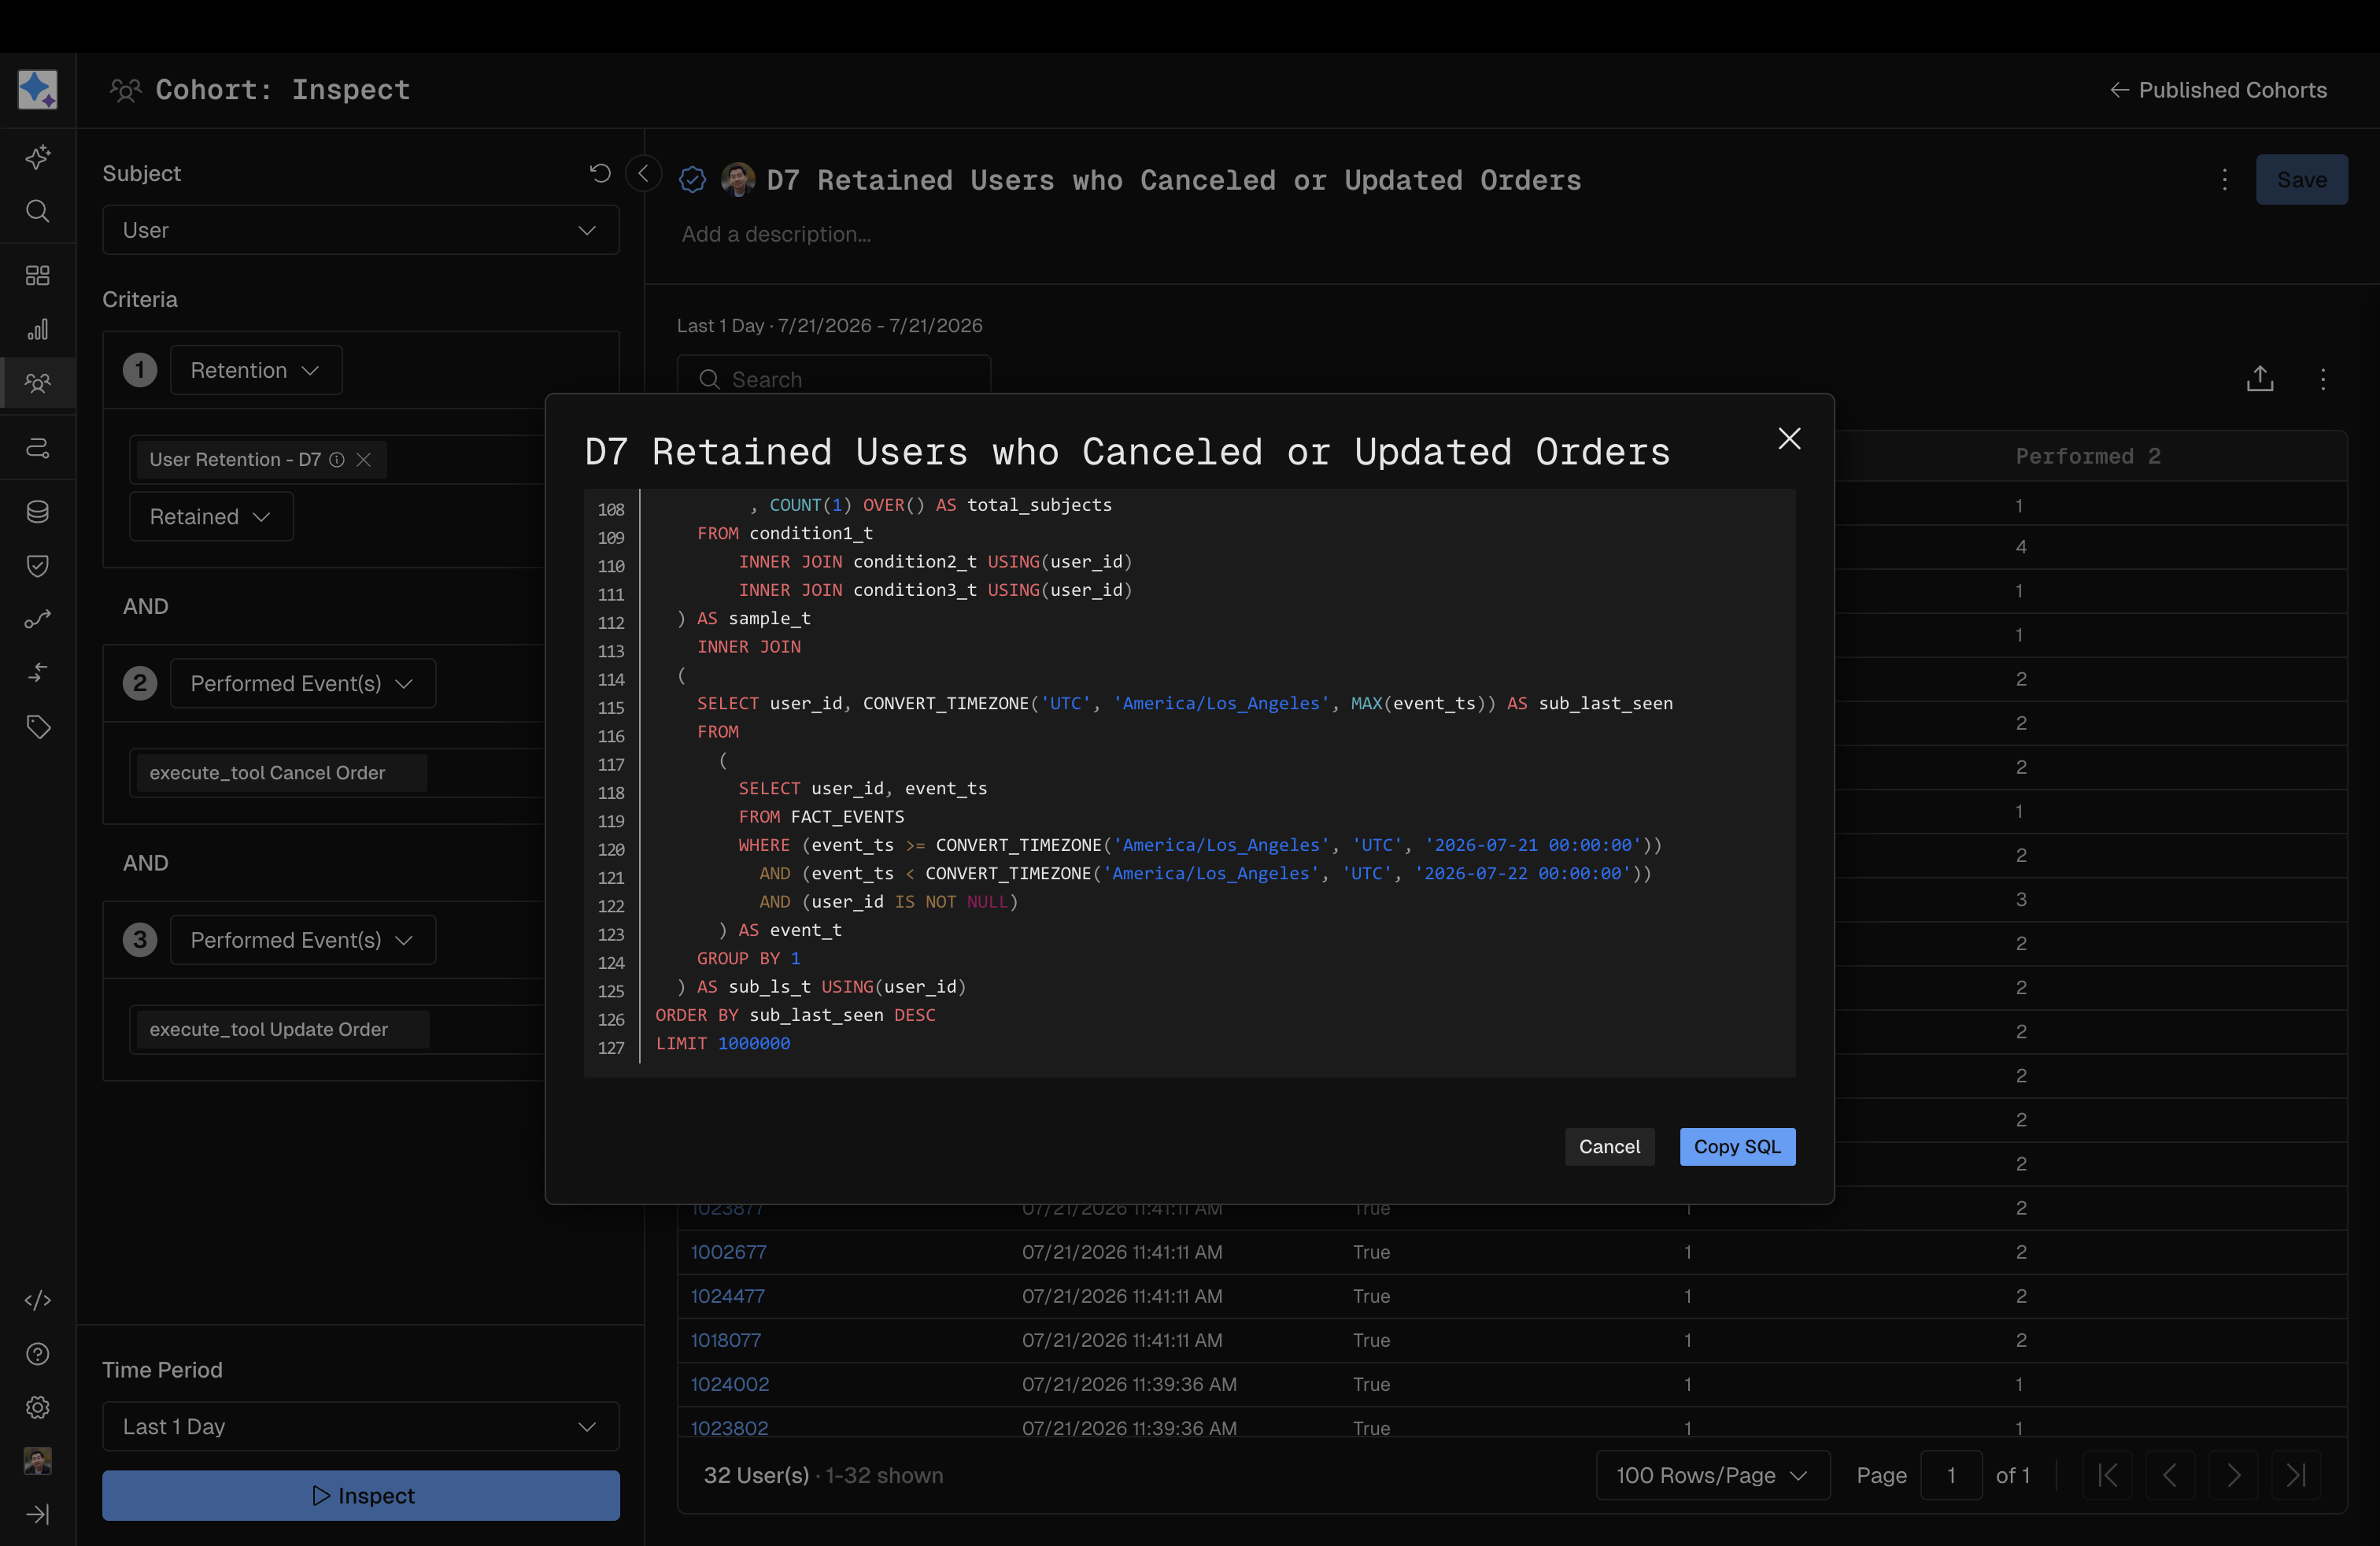Open the settings gear sidebar icon
Viewport: 2380px width, 1546px height.
pos(38,1407)
